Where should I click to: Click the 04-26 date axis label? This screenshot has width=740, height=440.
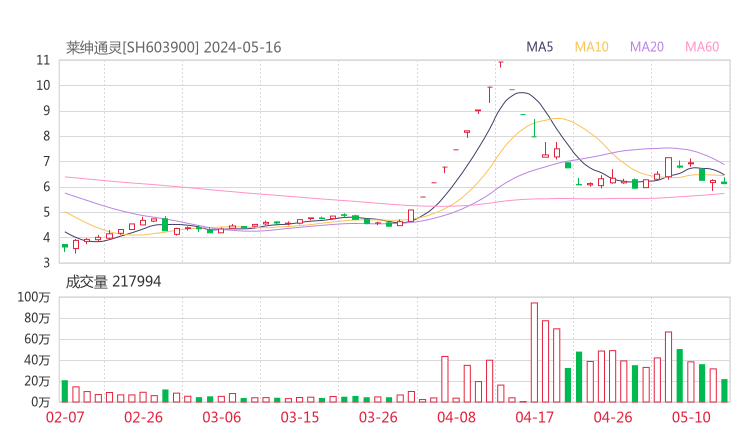(x=613, y=417)
